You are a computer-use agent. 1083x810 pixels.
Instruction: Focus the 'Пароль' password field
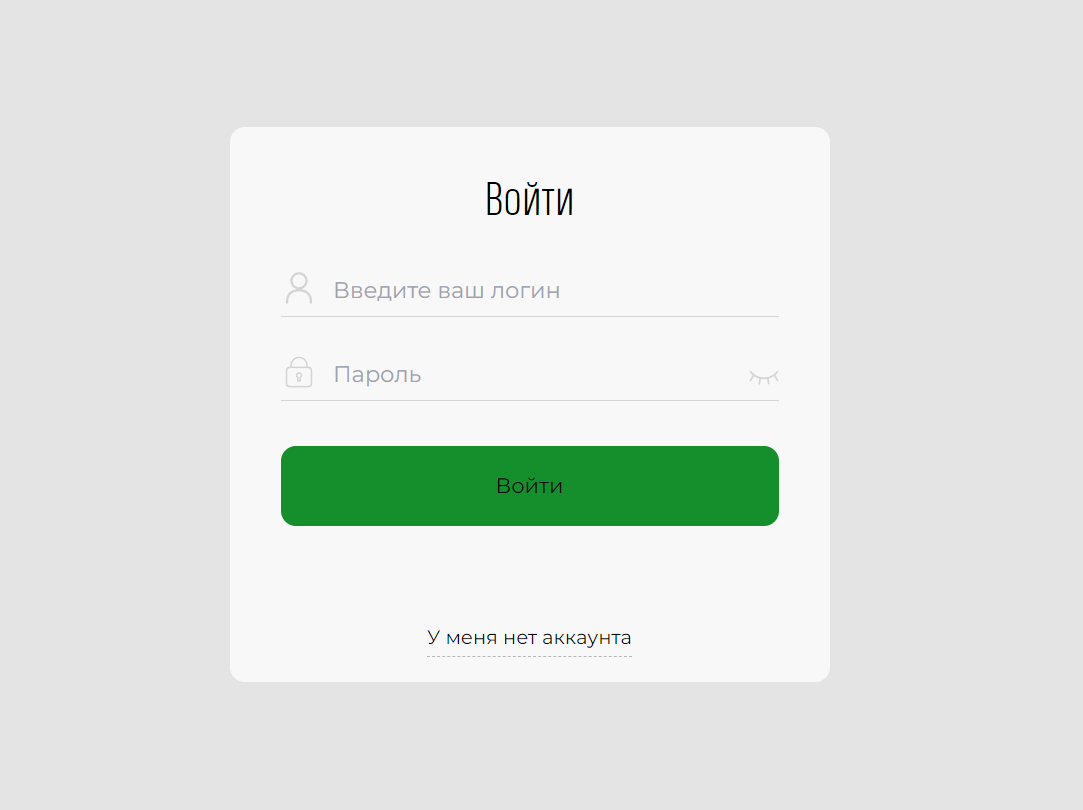[530, 374]
